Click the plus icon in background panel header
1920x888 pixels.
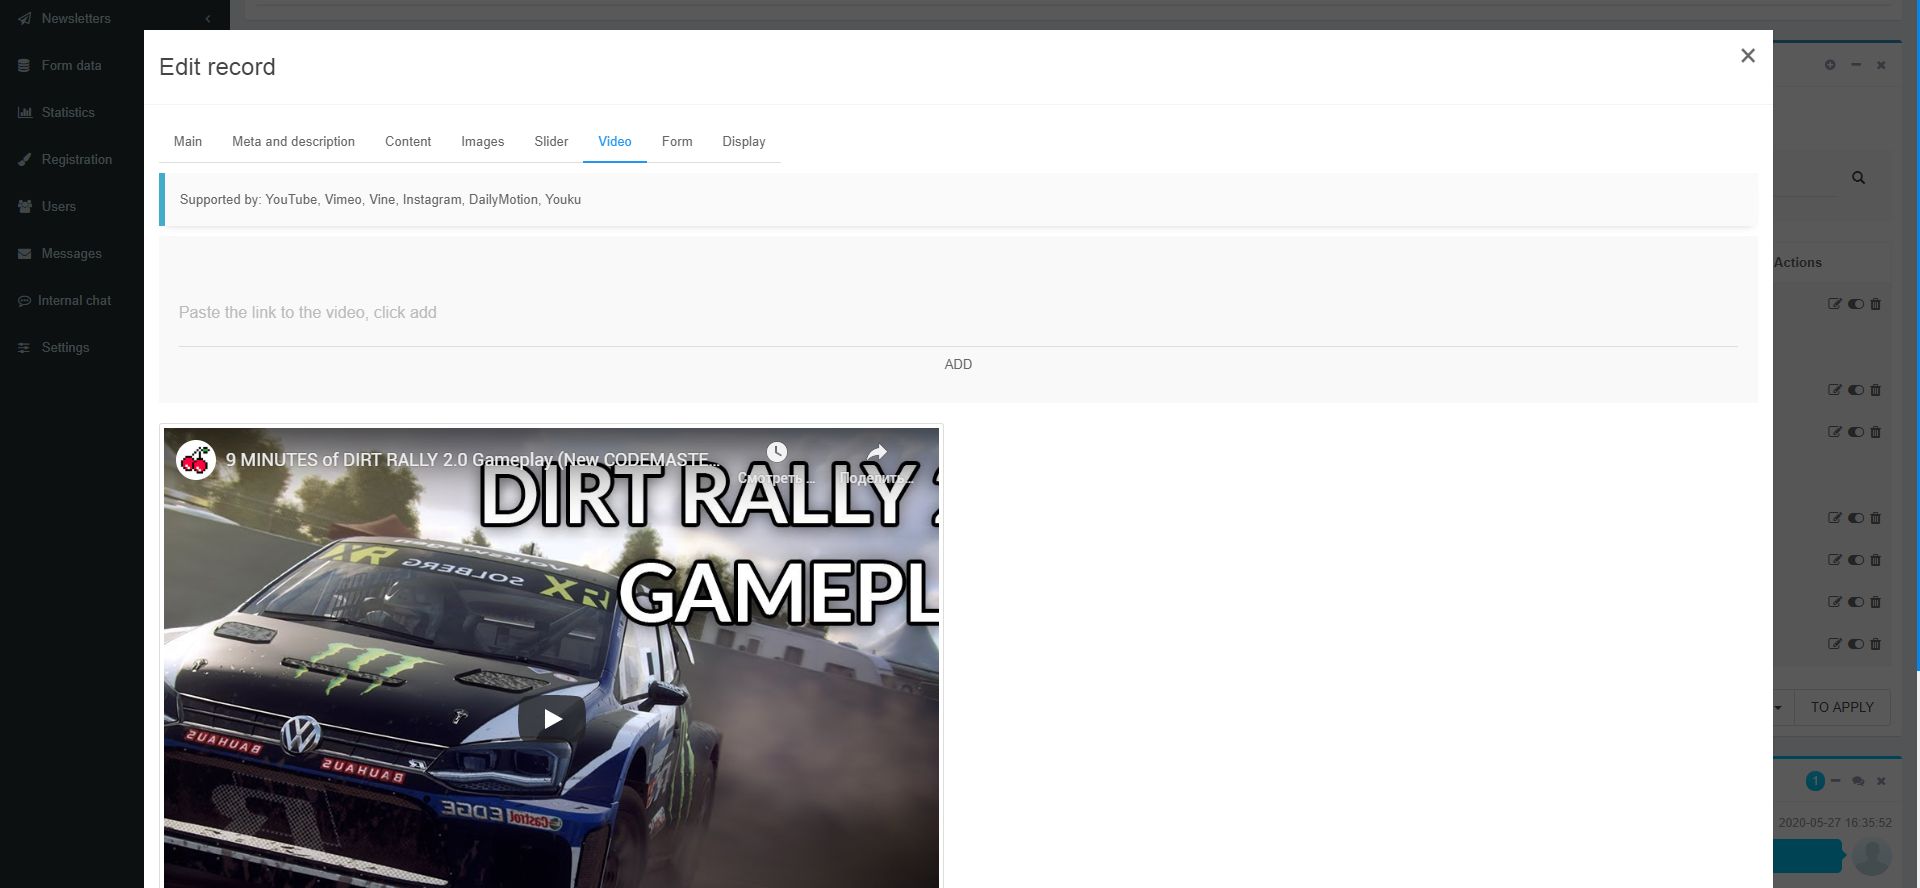pyautogui.click(x=1830, y=65)
